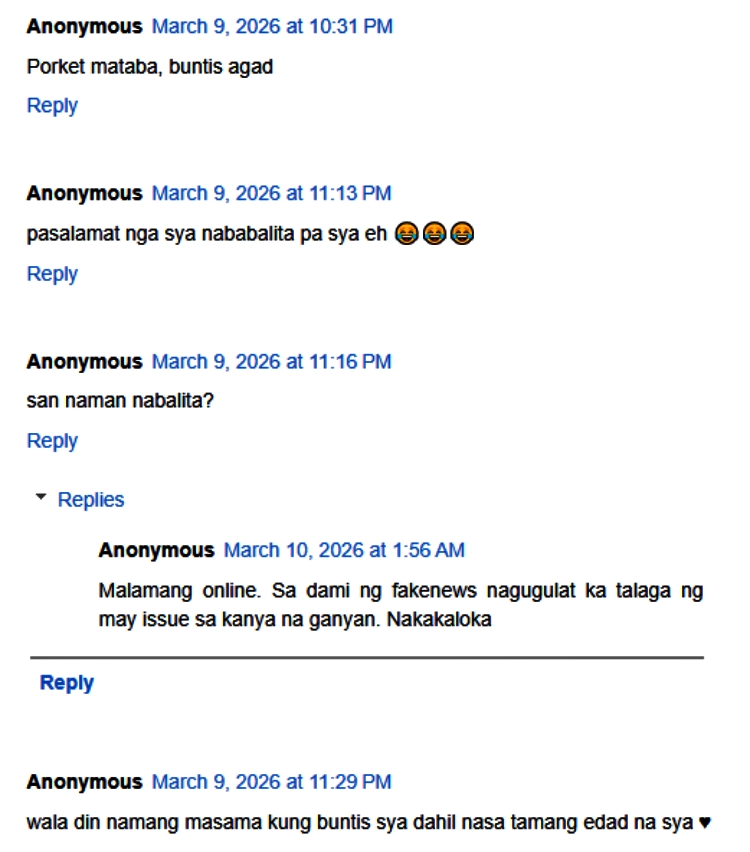Reply to the "san naman nabalita?" comment
Image resolution: width=750 pixels, height=852 pixels.
(52, 440)
